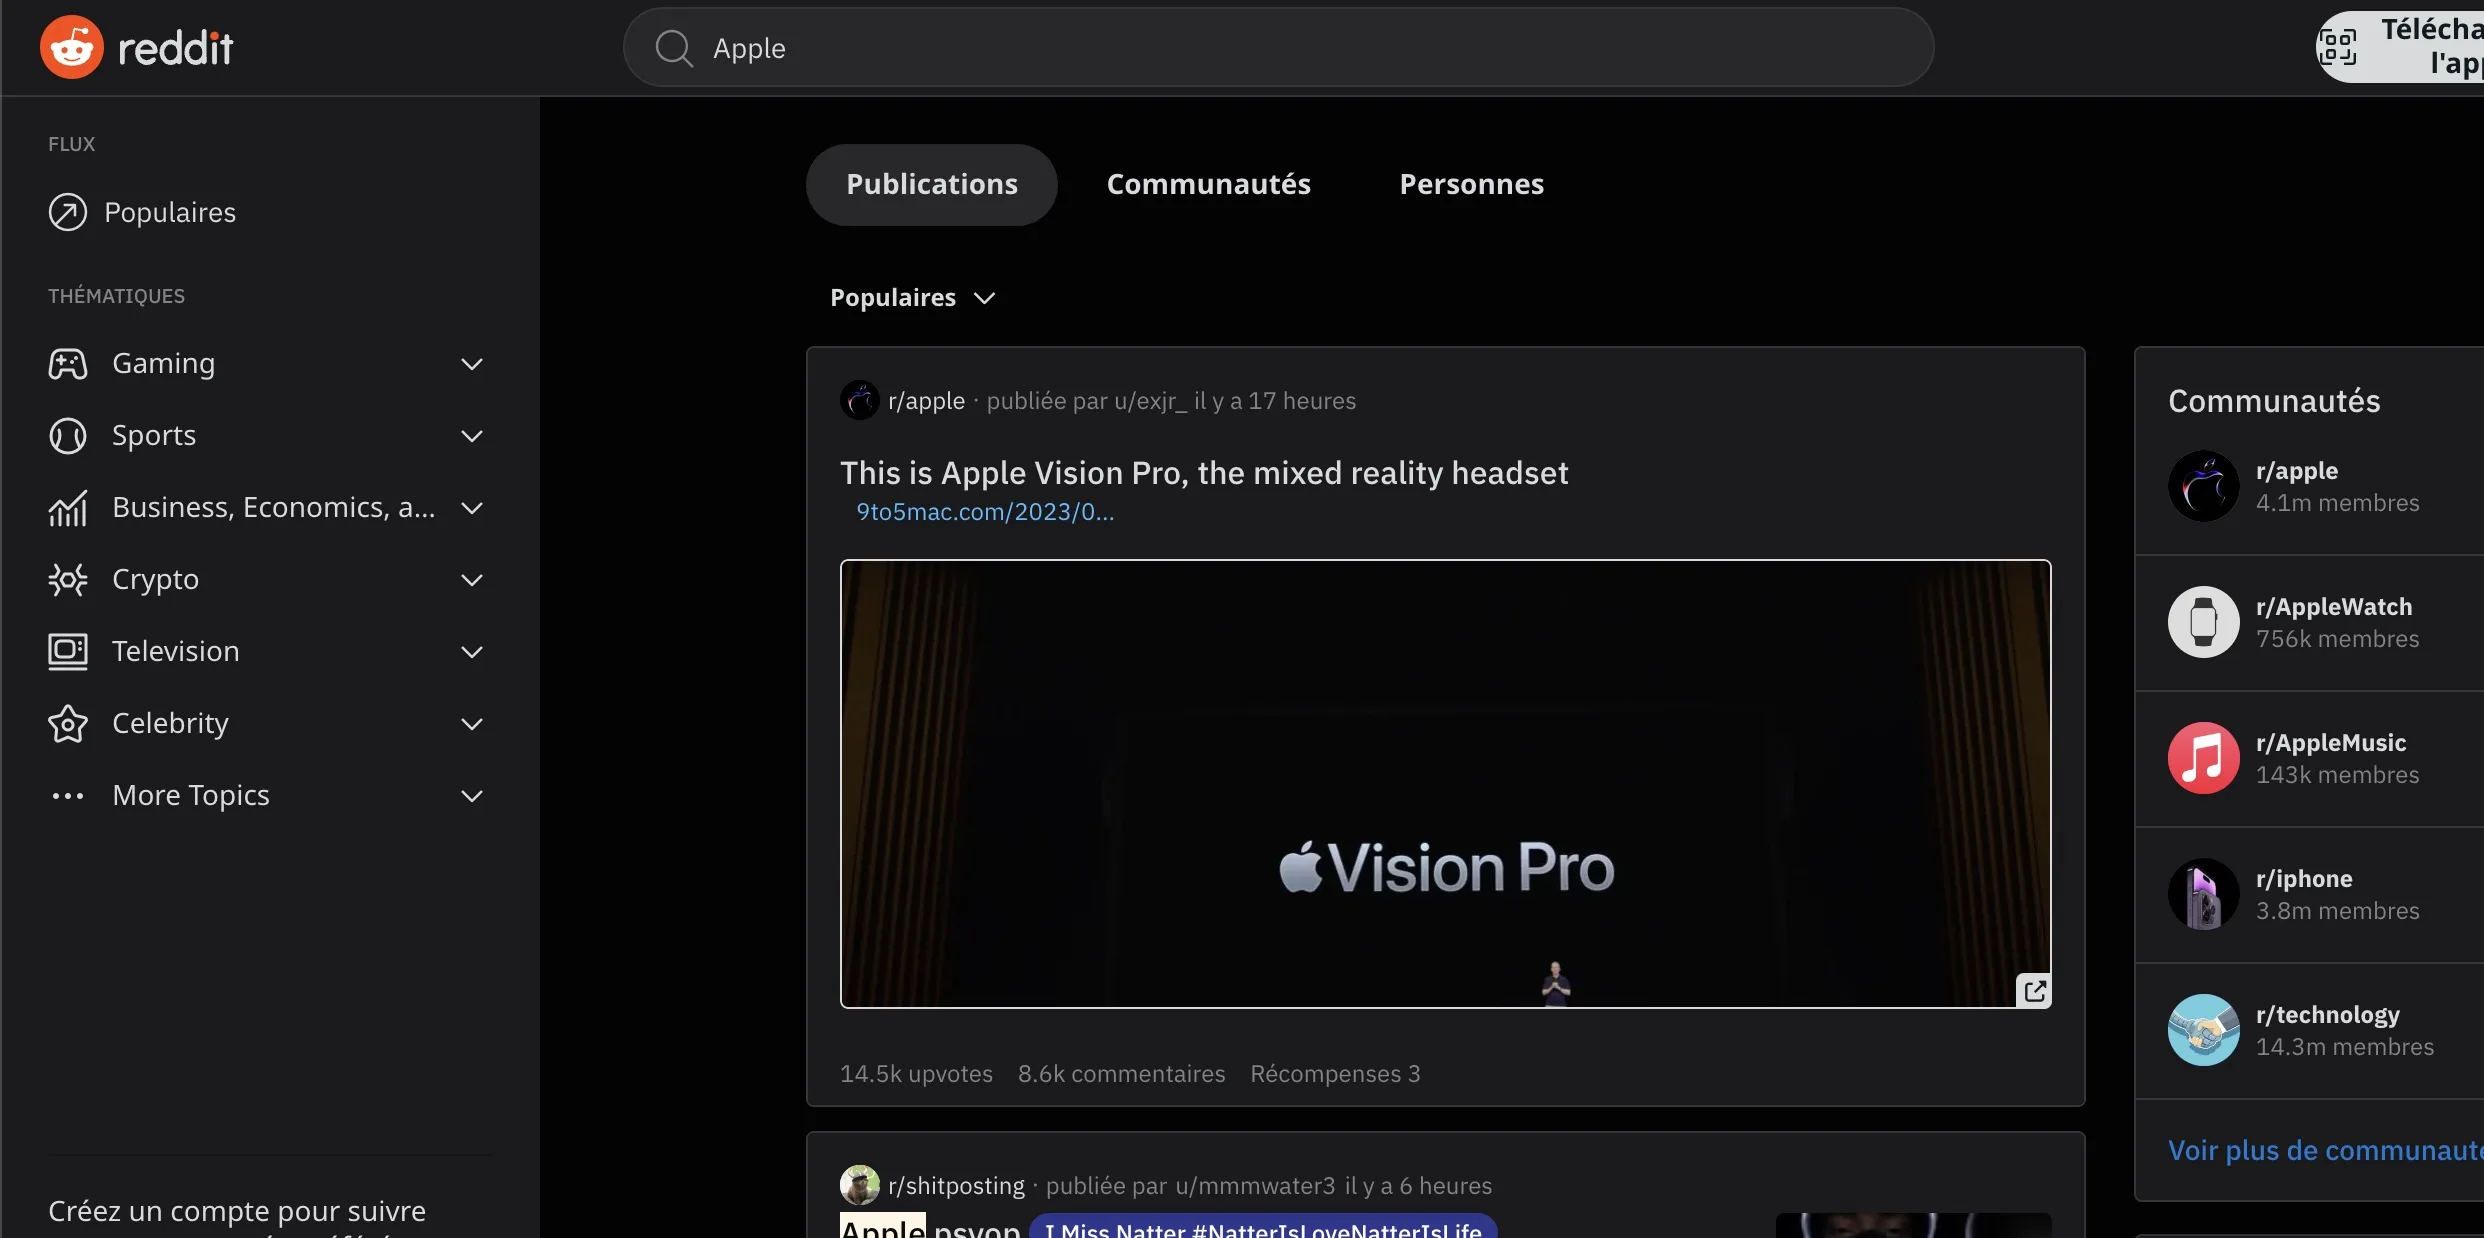2484x1238 pixels.
Task: Click Voir plus de communautés link
Action: click(2324, 1150)
